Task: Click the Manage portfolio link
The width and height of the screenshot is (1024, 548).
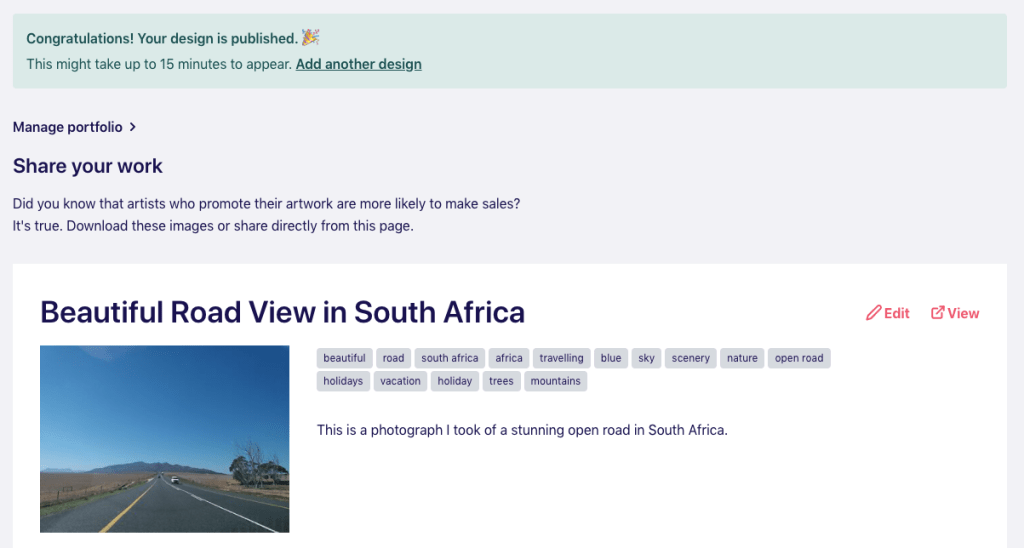Action: [x=68, y=127]
